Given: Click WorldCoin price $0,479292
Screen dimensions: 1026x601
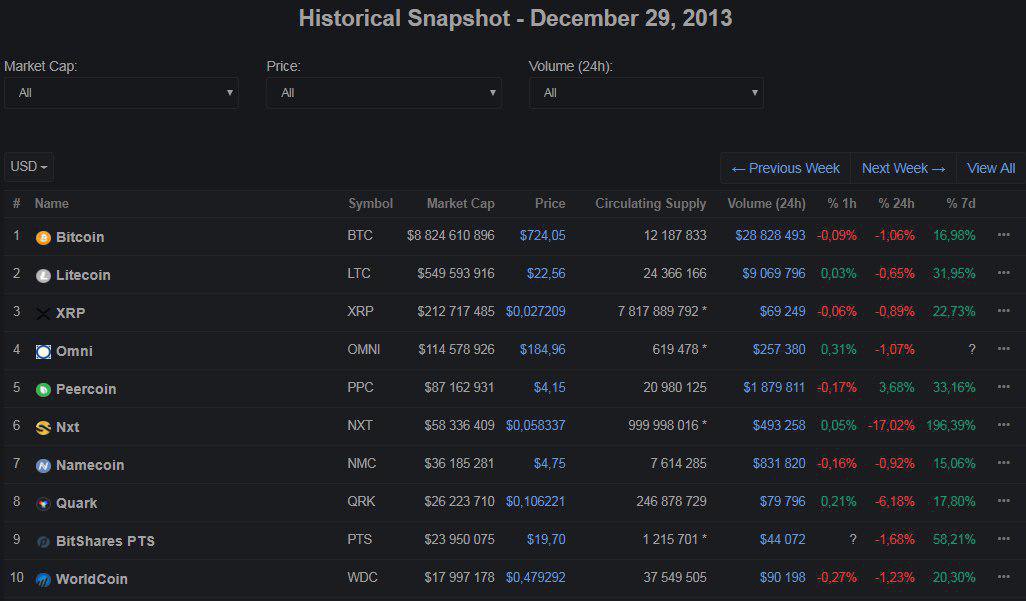Looking at the screenshot, I should point(535,577).
